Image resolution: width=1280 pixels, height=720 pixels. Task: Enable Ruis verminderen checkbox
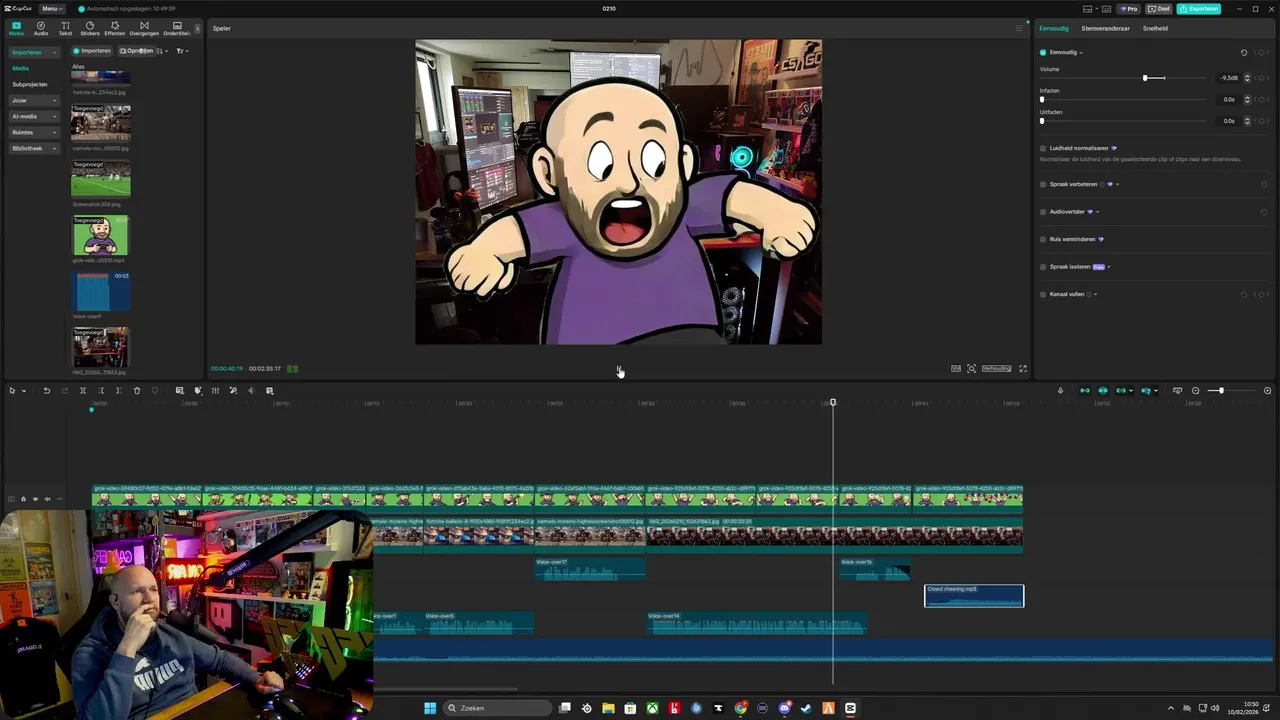tap(1043, 239)
